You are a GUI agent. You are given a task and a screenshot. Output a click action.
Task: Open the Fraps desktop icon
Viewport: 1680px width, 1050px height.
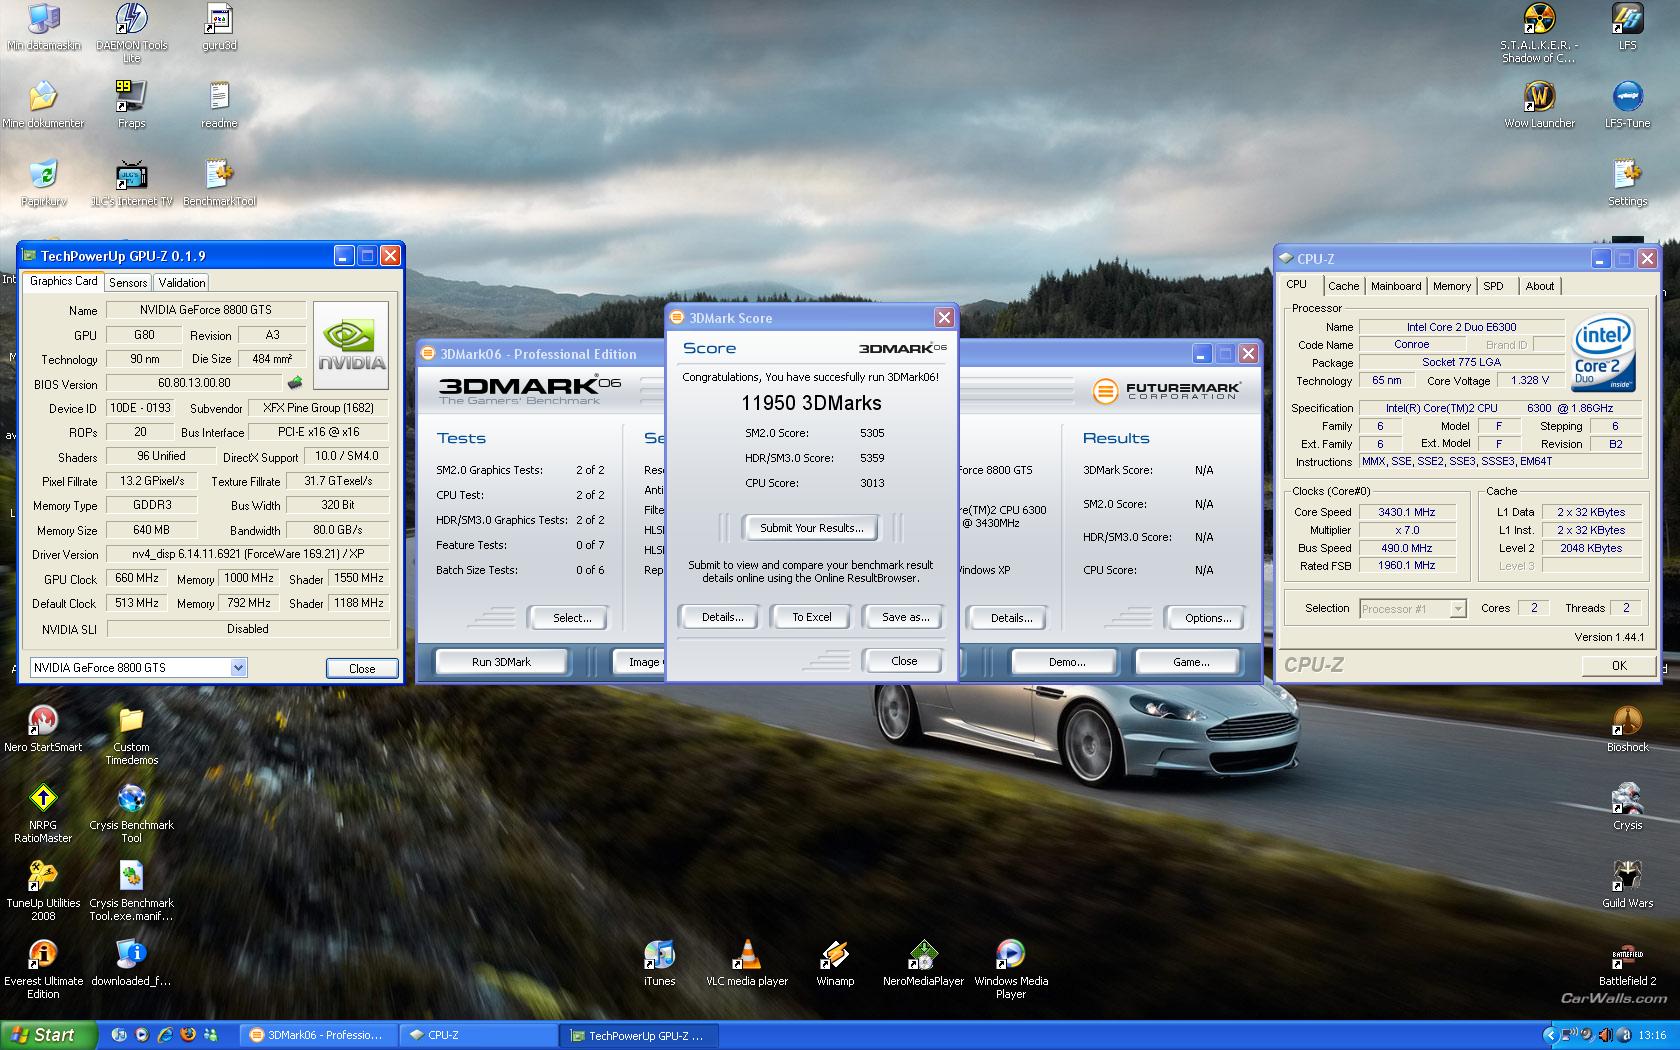(131, 104)
